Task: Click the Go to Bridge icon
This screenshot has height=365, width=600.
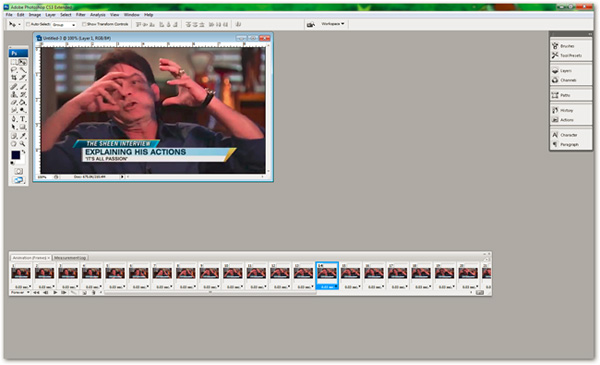Action: (x=311, y=24)
